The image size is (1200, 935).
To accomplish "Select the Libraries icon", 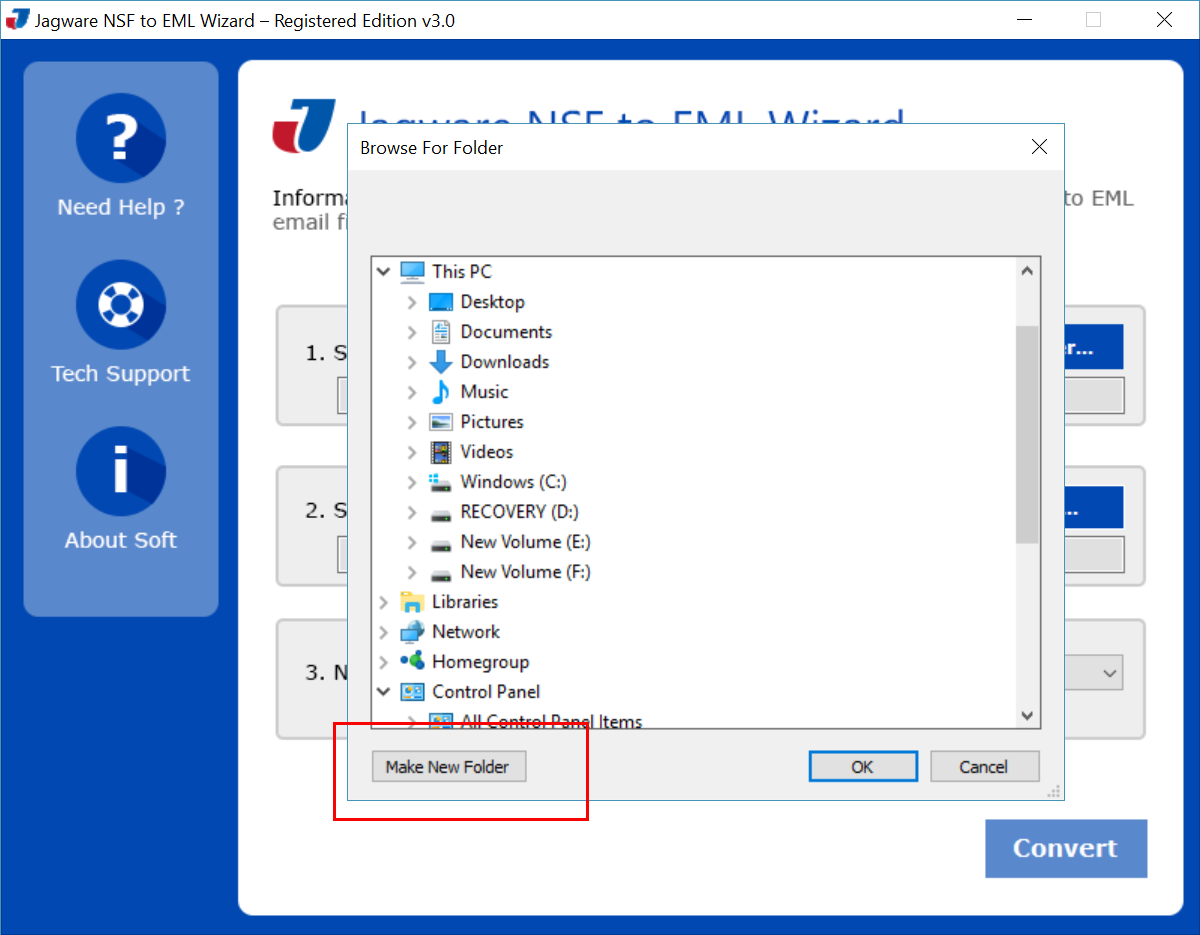I will (412, 602).
